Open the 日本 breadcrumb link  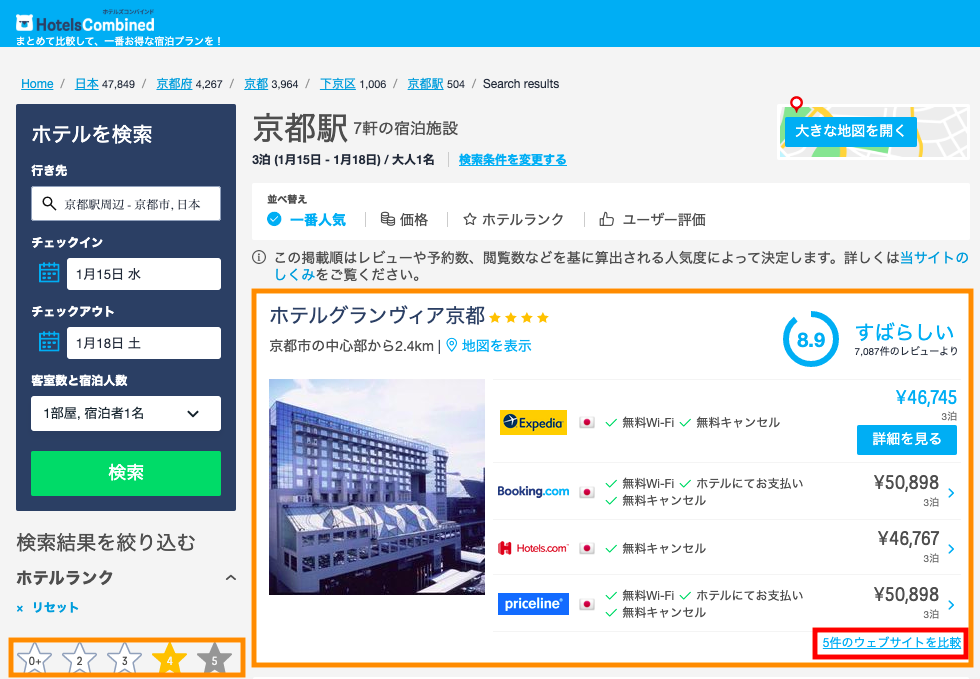pyautogui.click(x=86, y=84)
